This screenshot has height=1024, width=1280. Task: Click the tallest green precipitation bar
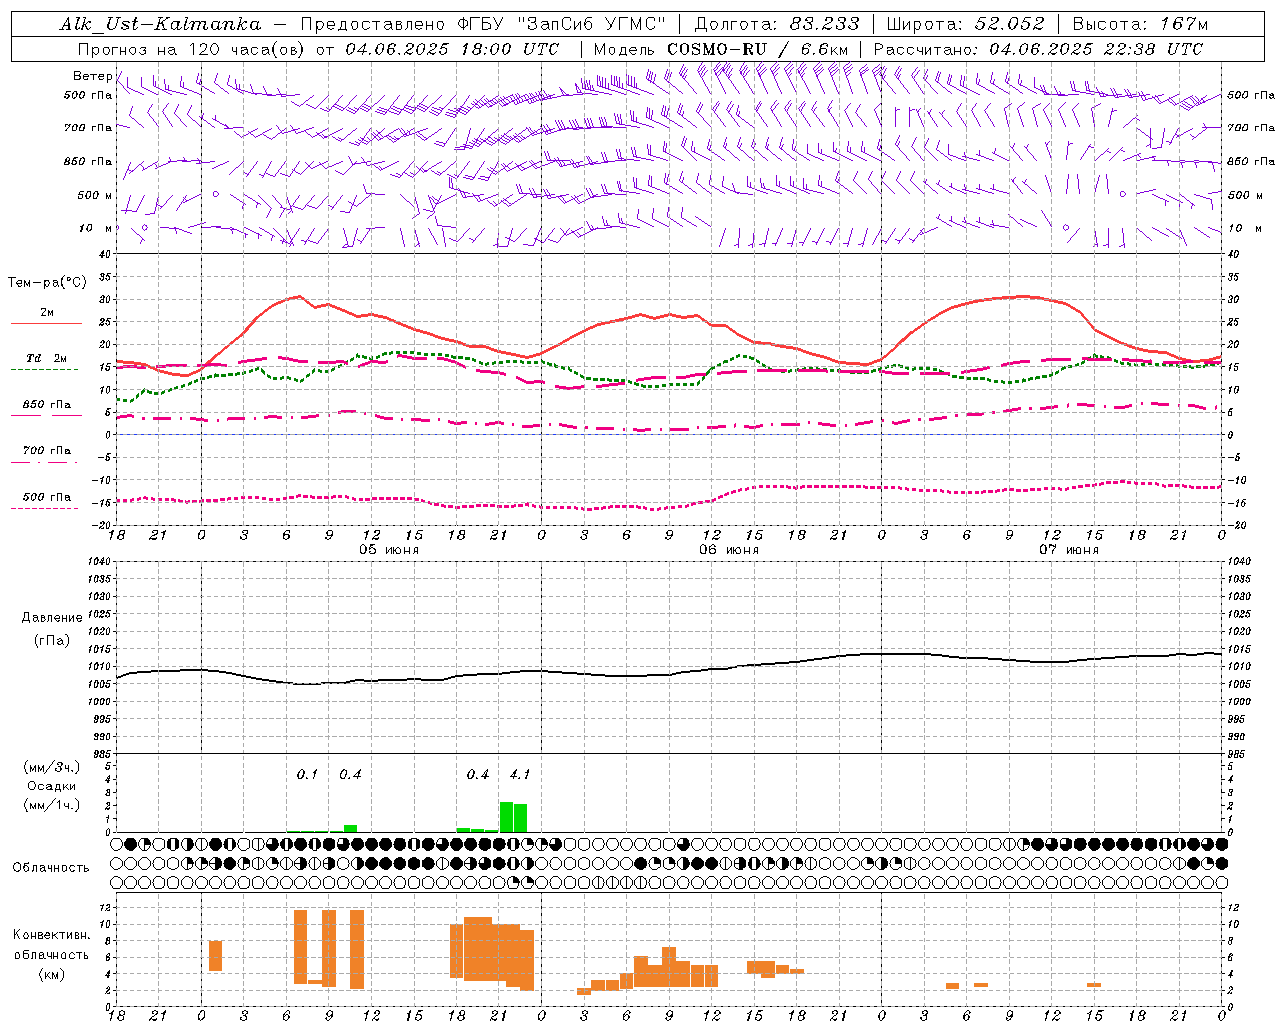click(507, 817)
